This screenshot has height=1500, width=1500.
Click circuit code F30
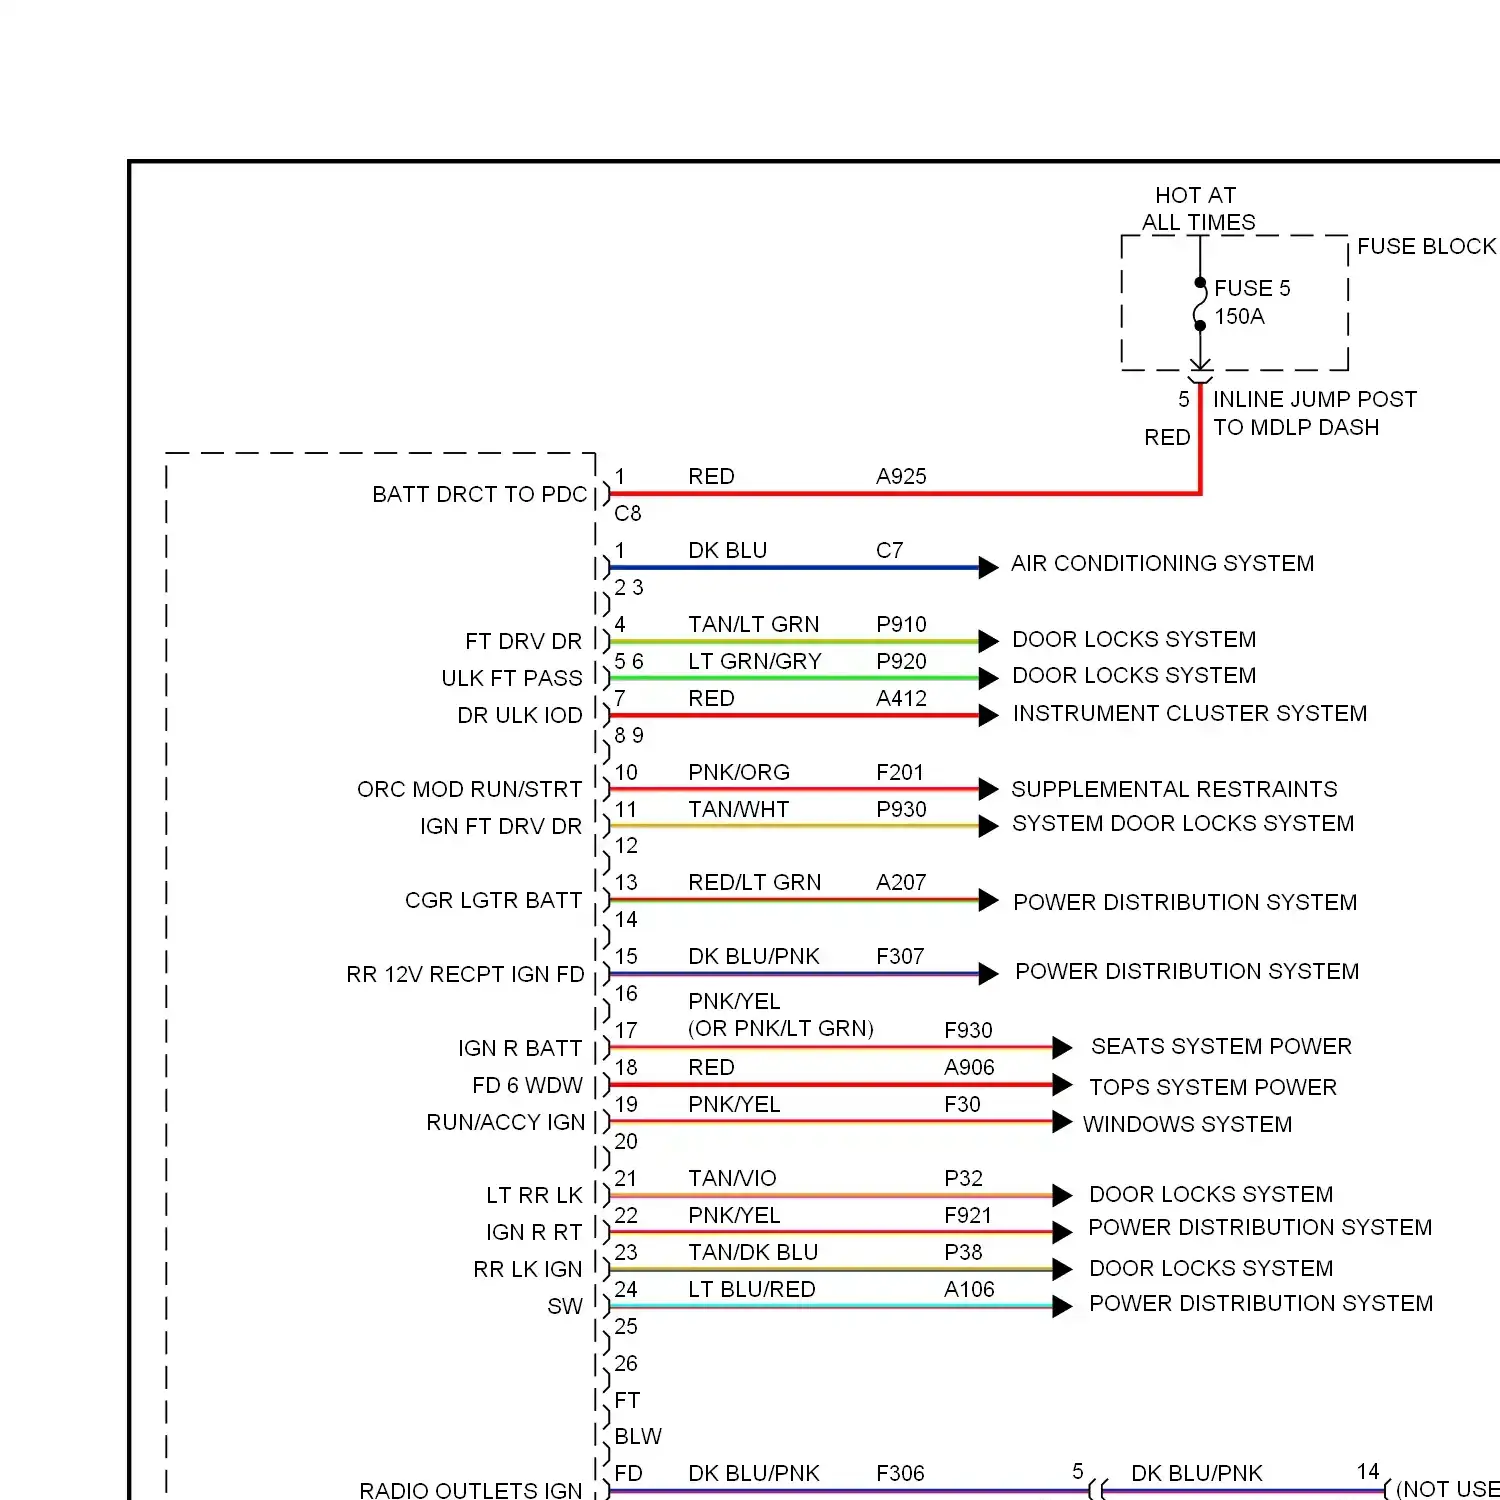pyautogui.click(x=962, y=1104)
